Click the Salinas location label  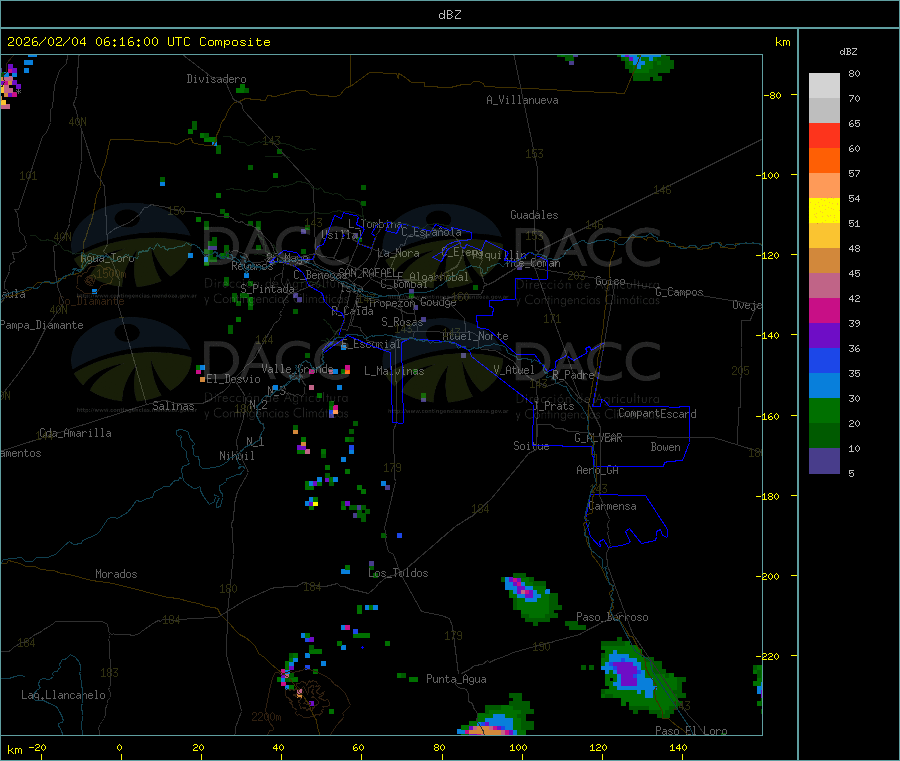pos(173,406)
